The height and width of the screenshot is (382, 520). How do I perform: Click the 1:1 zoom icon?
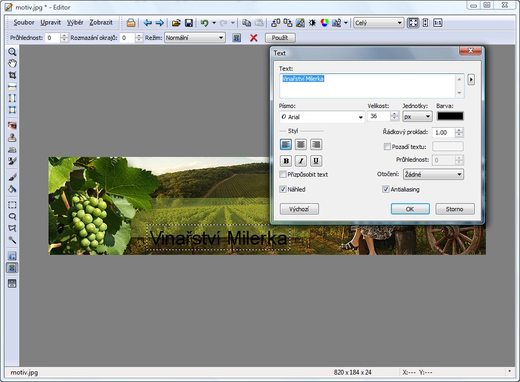point(438,23)
